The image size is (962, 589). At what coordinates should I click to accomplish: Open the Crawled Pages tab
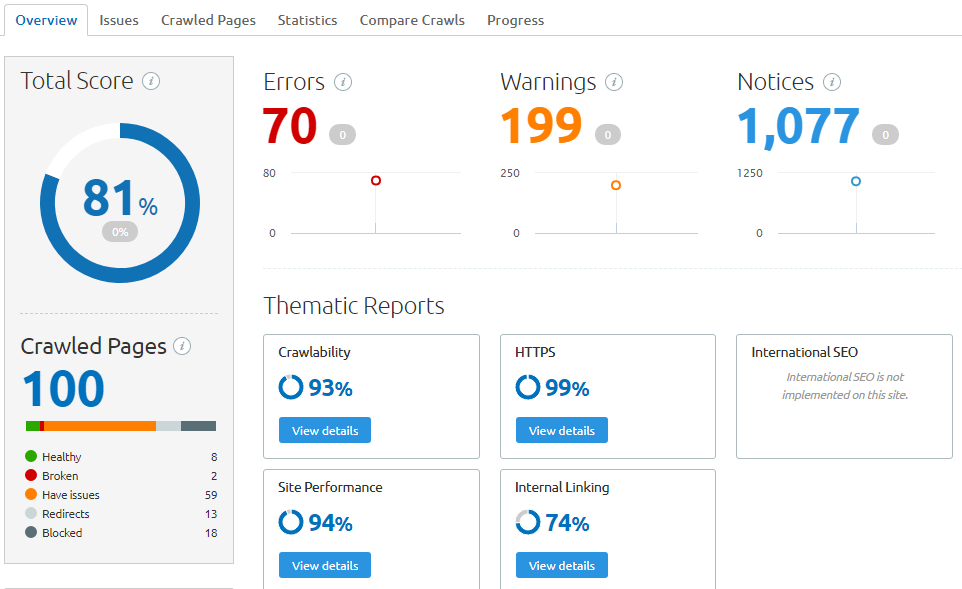tap(208, 20)
